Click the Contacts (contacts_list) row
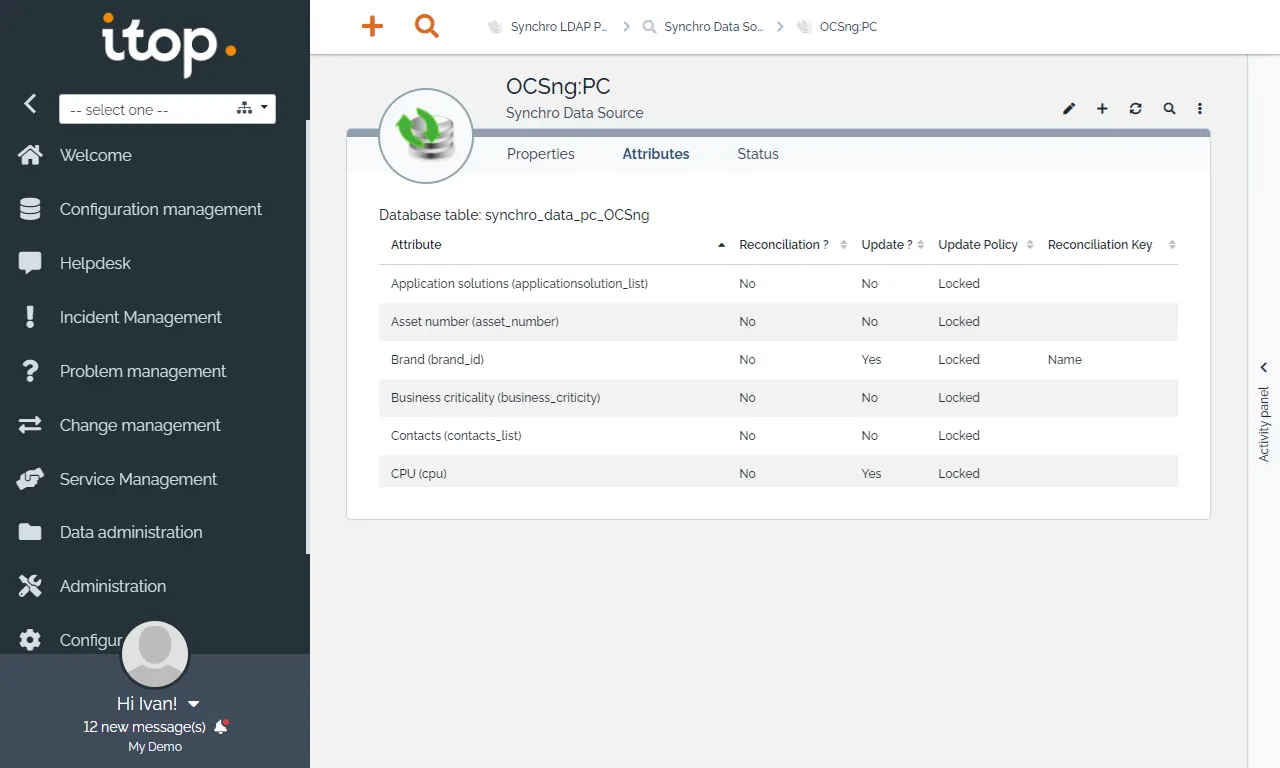 tap(778, 436)
